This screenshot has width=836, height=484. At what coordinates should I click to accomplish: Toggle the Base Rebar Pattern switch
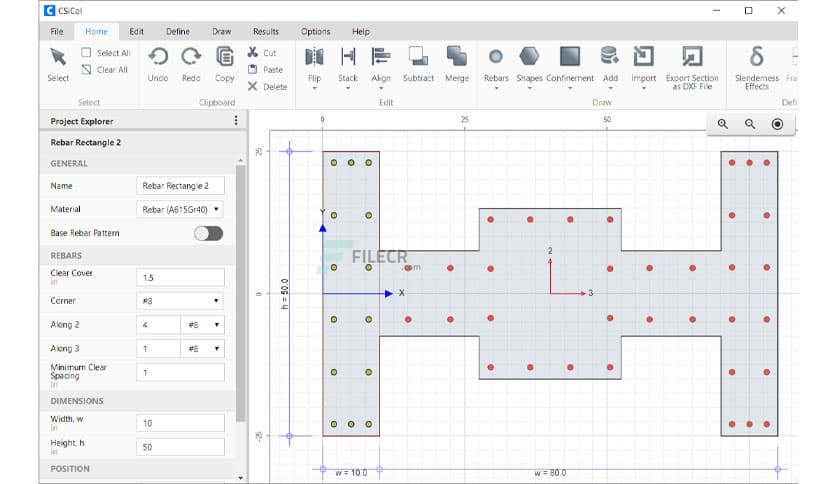coord(208,233)
